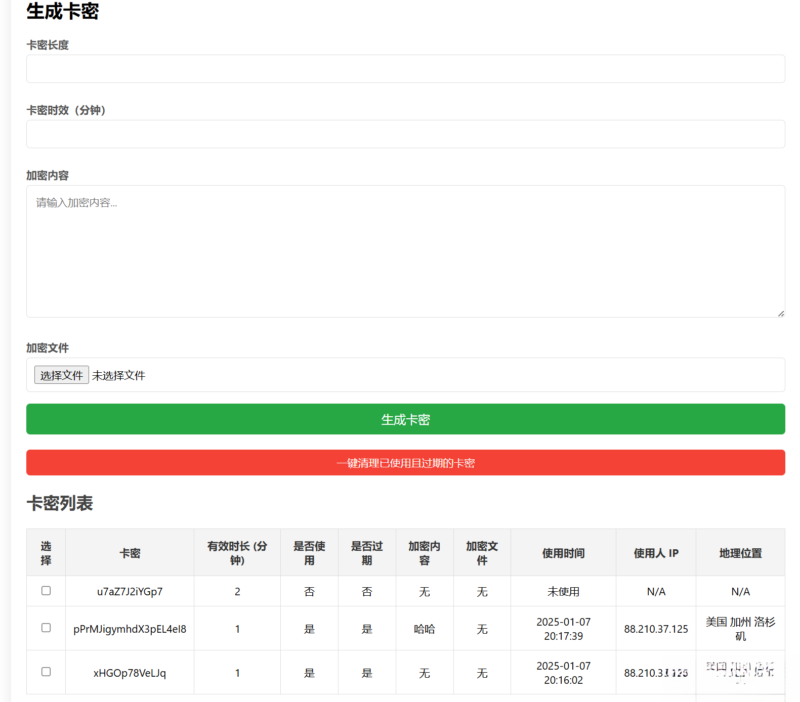The image size is (800, 702).
Task: Click the 卡密长度 input field
Action: coord(405,69)
